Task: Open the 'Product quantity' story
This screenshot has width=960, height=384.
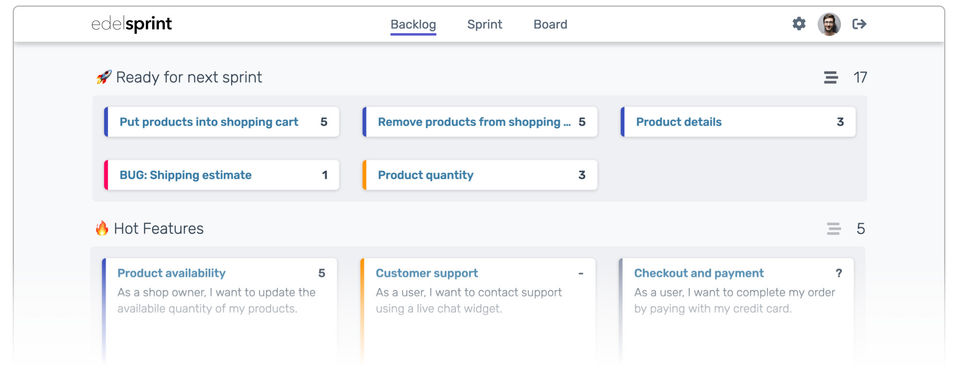Action: point(480,175)
